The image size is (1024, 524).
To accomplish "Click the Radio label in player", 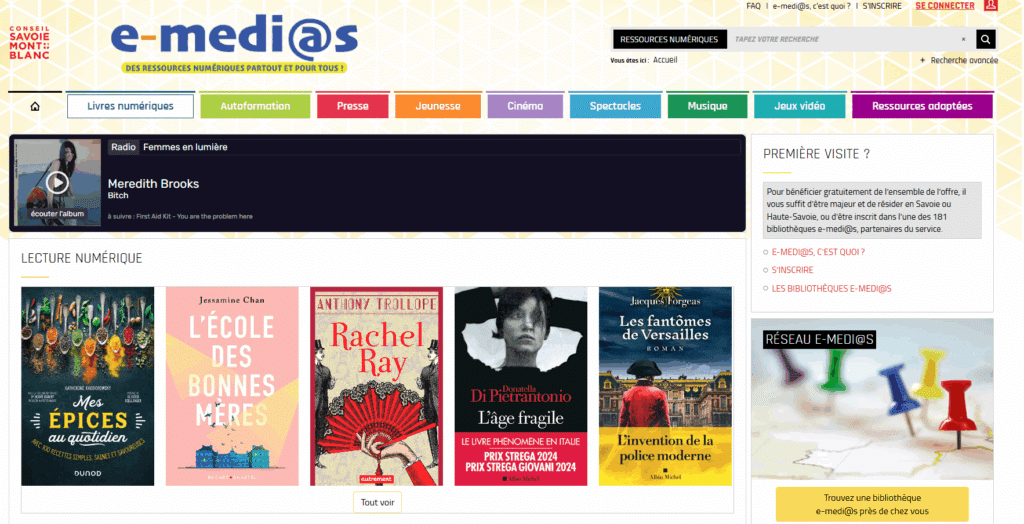I will pos(123,147).
